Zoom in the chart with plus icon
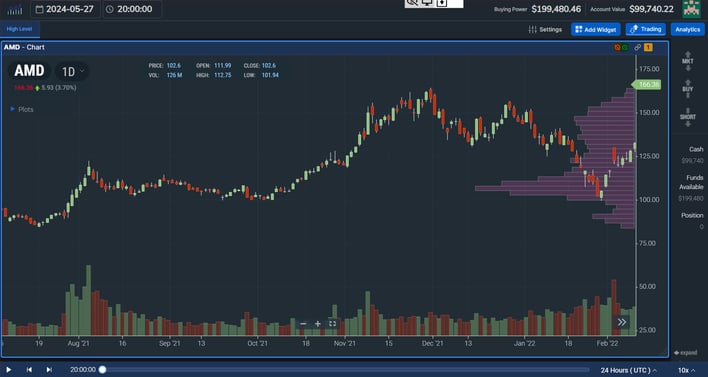This screenshot has height=377, width=708. coord(317,323)
